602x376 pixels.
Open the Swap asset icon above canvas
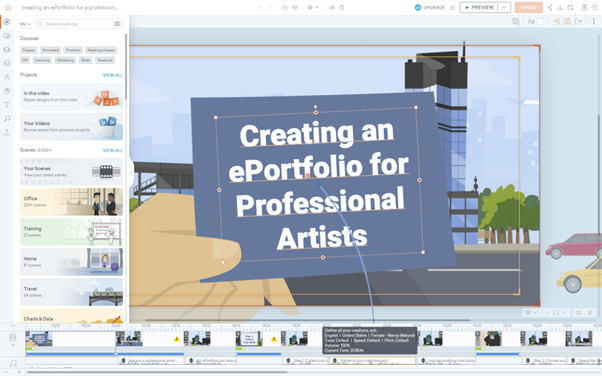point(516,22)
